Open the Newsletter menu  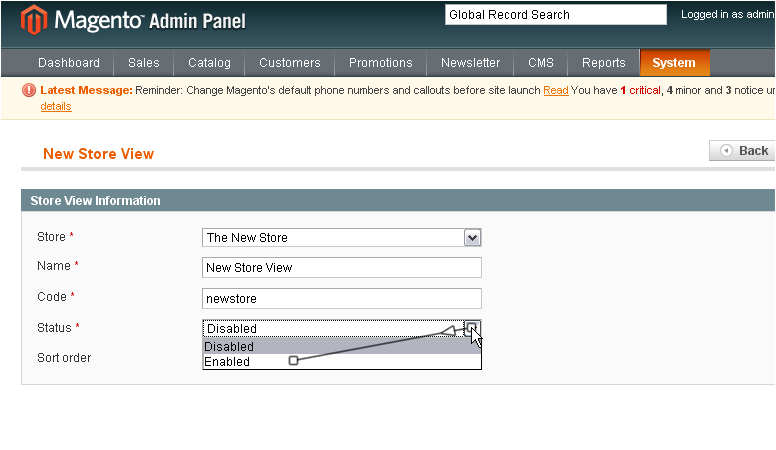(471, 63)
